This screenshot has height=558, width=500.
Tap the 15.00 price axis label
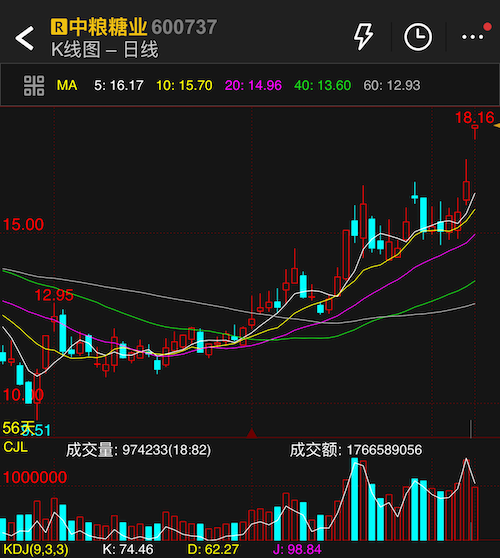point(23,225)
